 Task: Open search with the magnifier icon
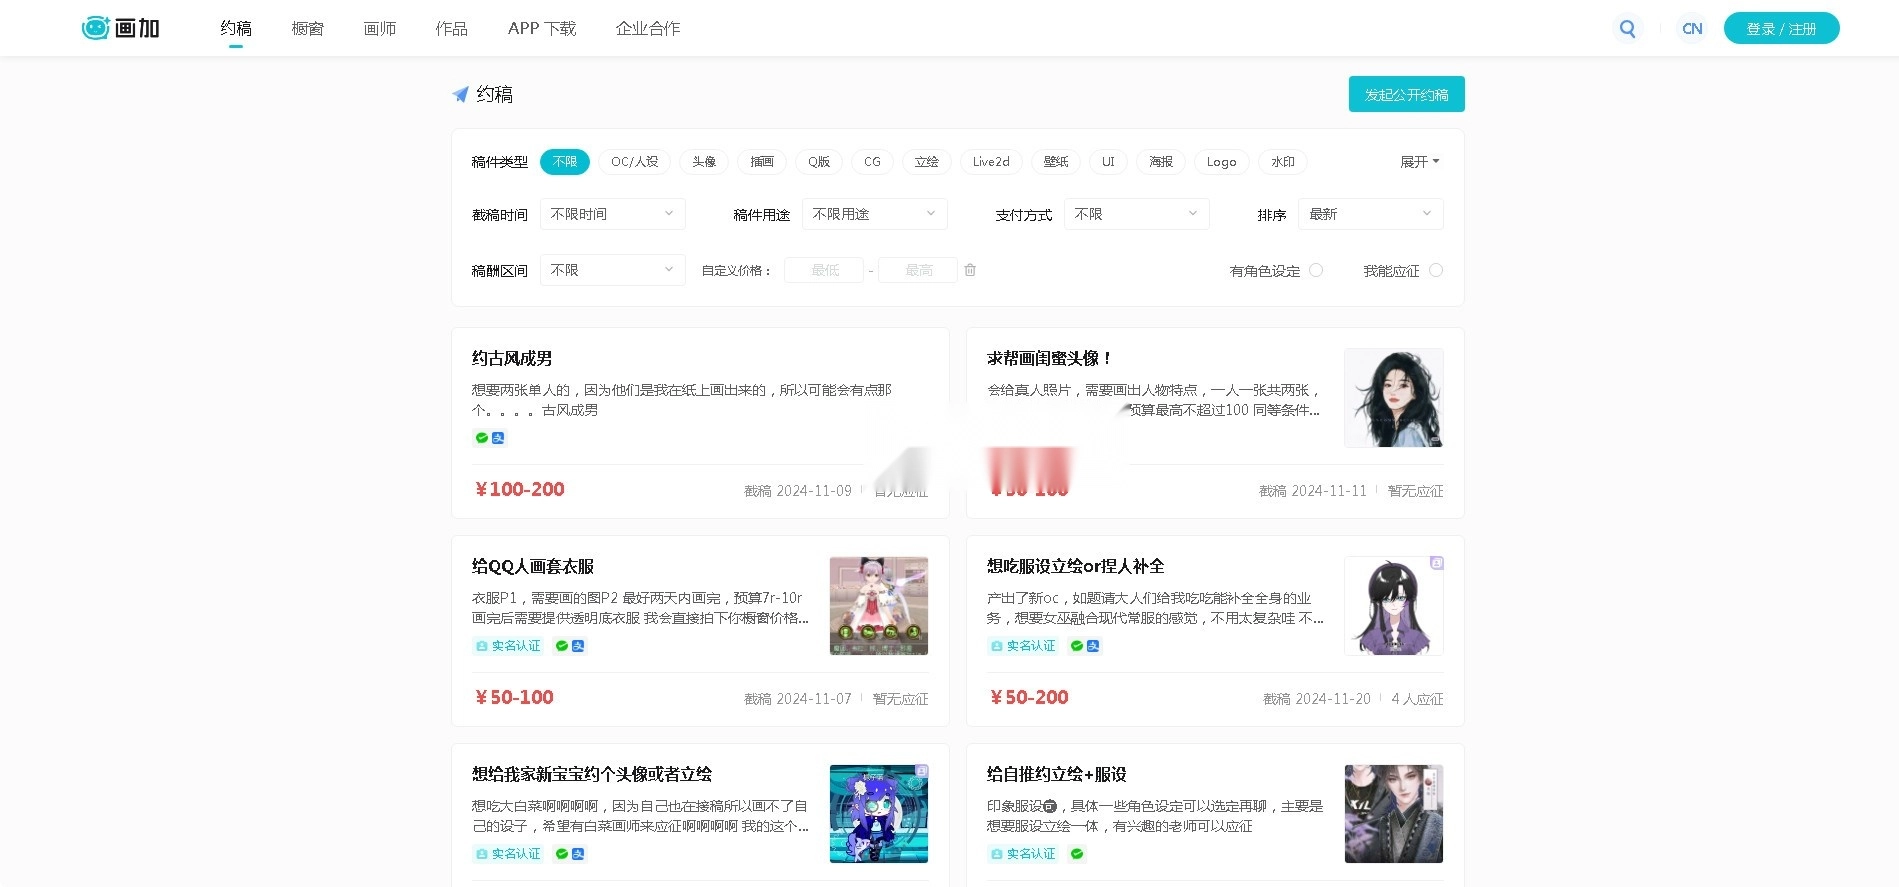point(1627,29)
